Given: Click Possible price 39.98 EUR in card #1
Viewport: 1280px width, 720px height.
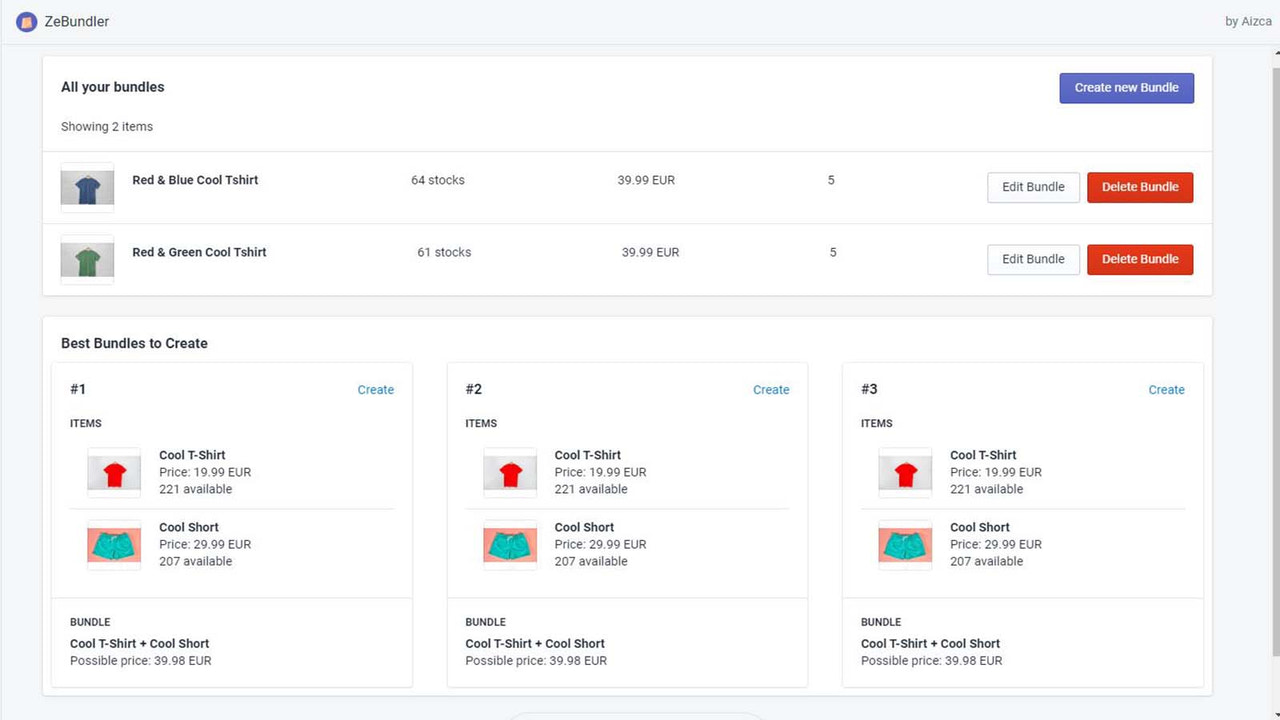Looking at the screenshot, I should pos(140,661).
